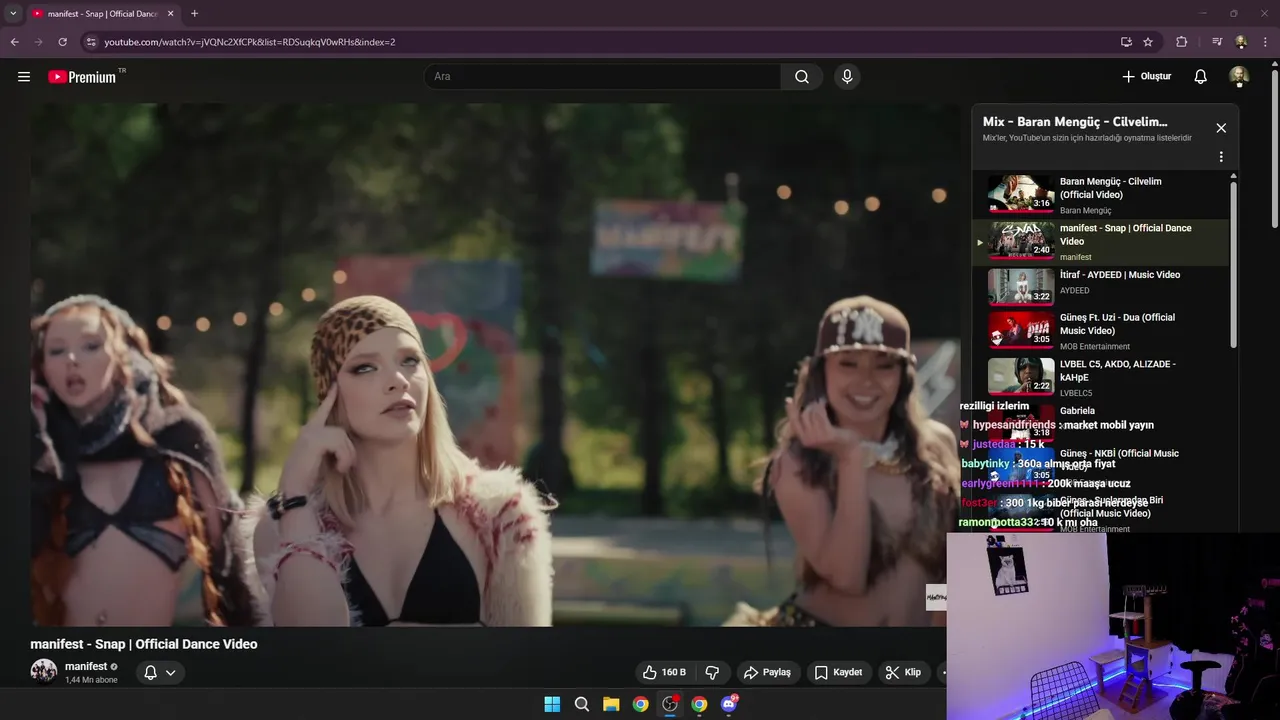Open Discord from taskbar
The width and height of the screenshot is (1280, 720).
pyautogui.click(x=729, y=704)
